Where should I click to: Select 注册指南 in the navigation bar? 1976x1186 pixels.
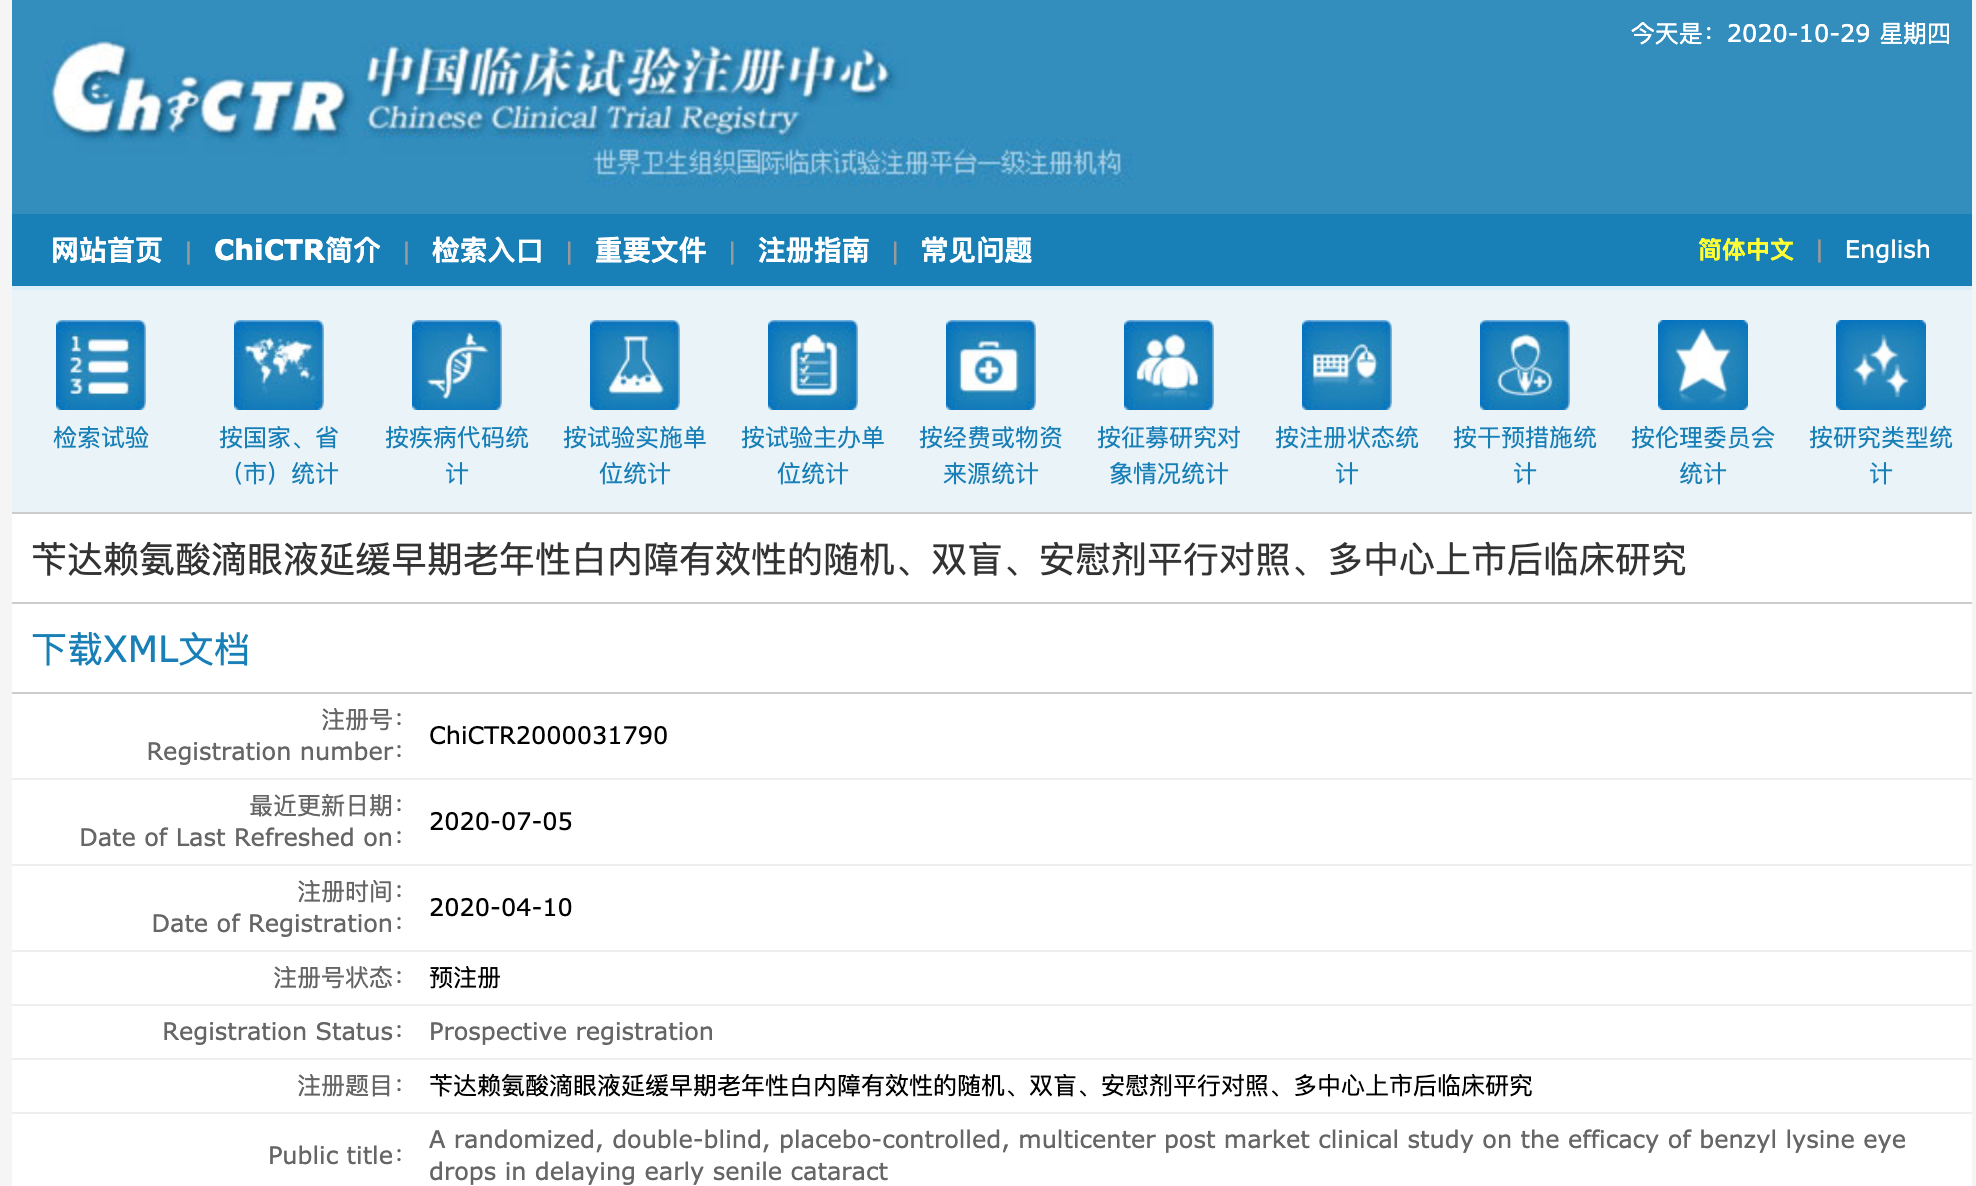(x=813, y=250)
